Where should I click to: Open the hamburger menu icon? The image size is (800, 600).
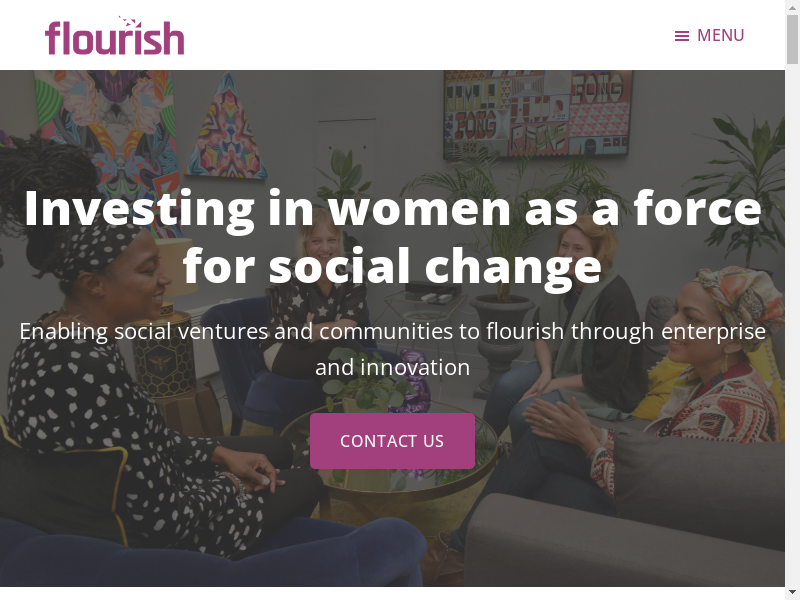pos(682,36)
